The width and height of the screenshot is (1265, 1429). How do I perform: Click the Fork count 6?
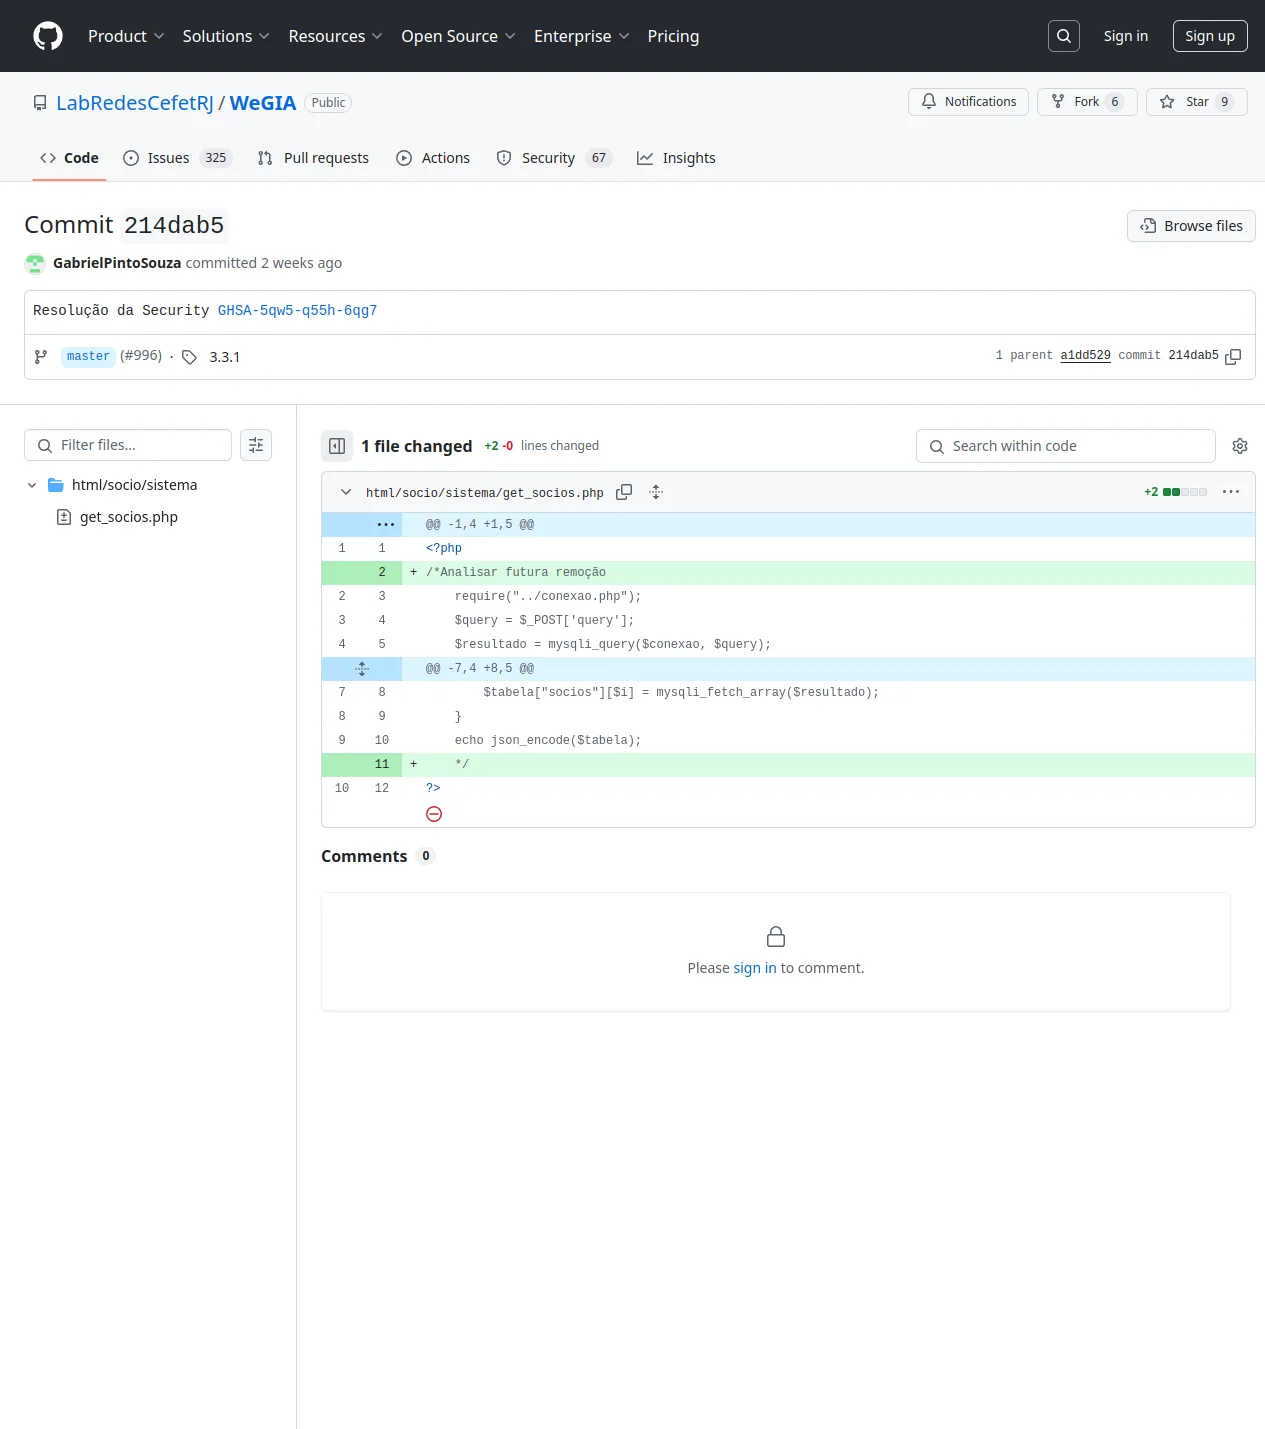[x=1115, y=102]
